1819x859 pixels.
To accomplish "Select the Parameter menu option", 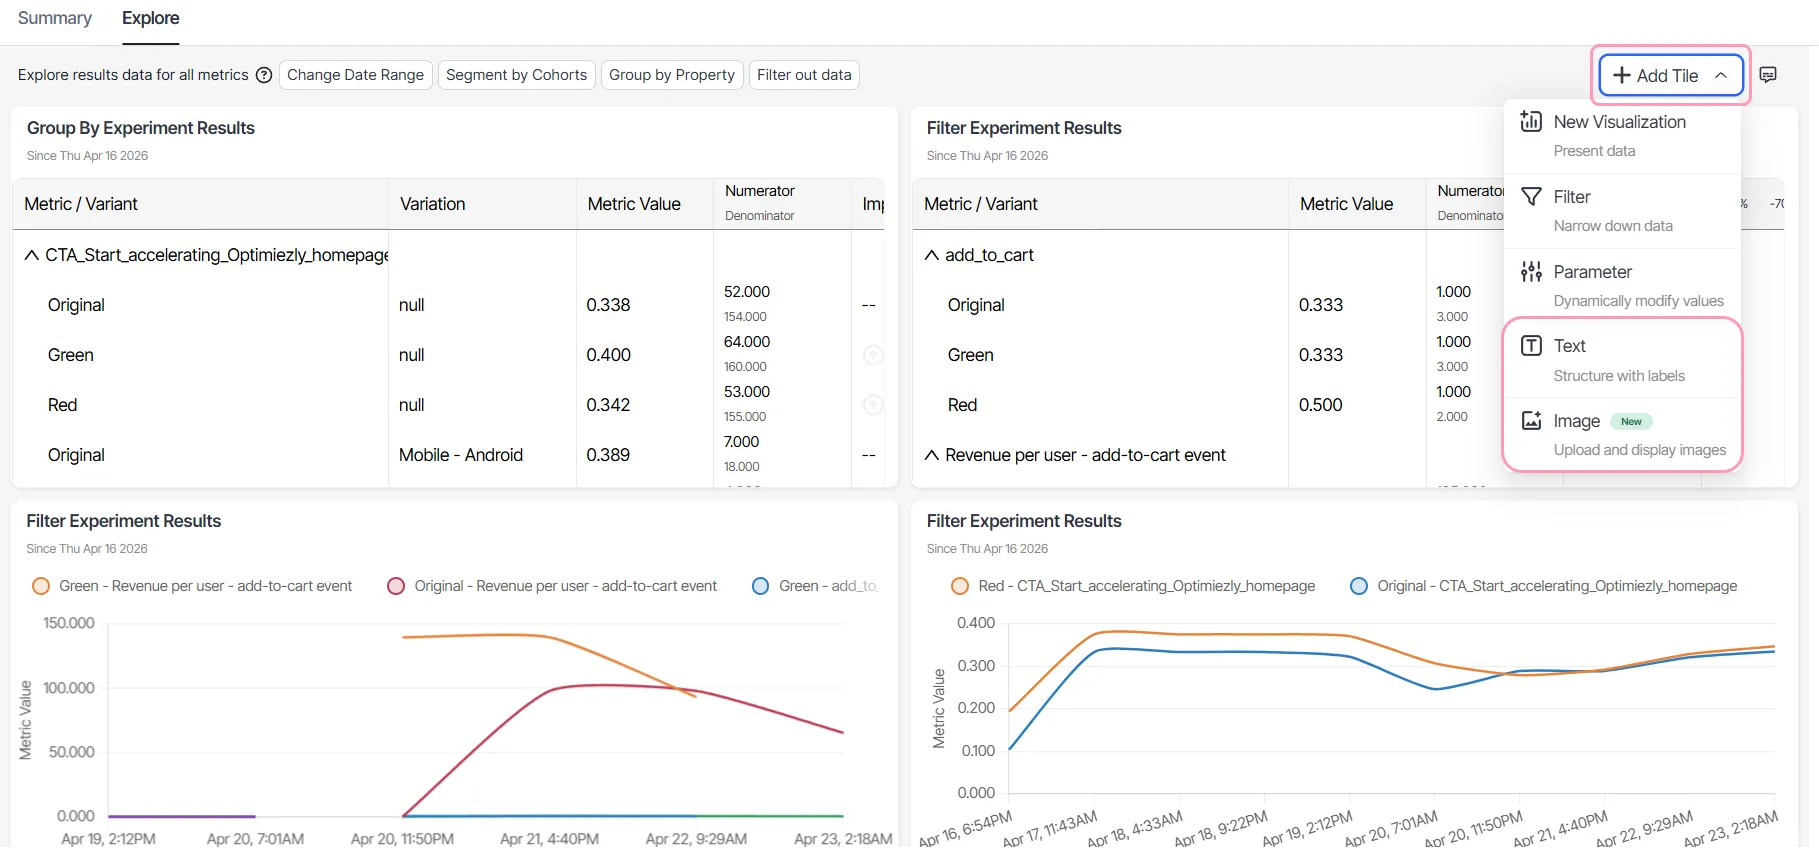I will click(1622, 286).
